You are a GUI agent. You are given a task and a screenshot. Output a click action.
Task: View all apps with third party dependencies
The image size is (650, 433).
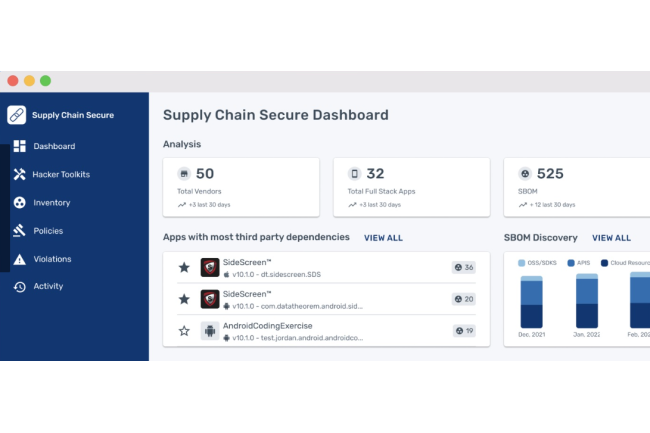point(383,238)
